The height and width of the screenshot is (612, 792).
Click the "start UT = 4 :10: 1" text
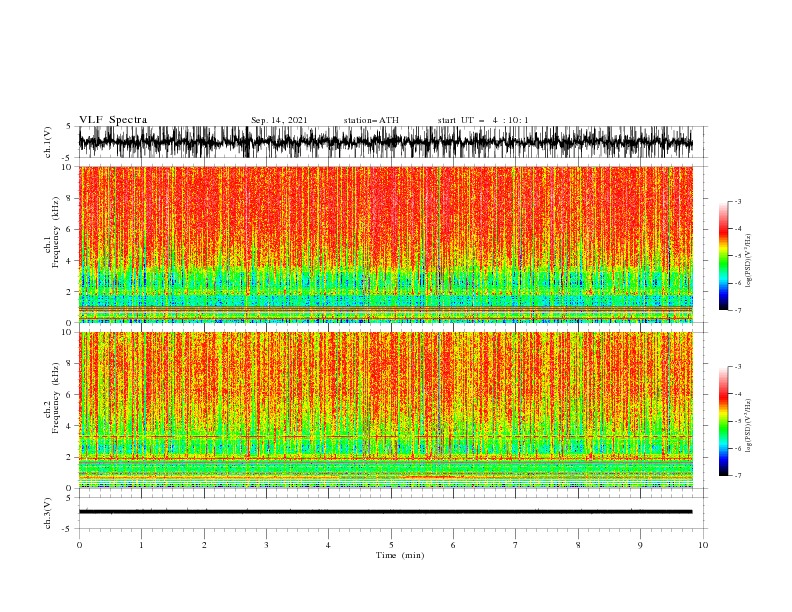click(483, 120)
